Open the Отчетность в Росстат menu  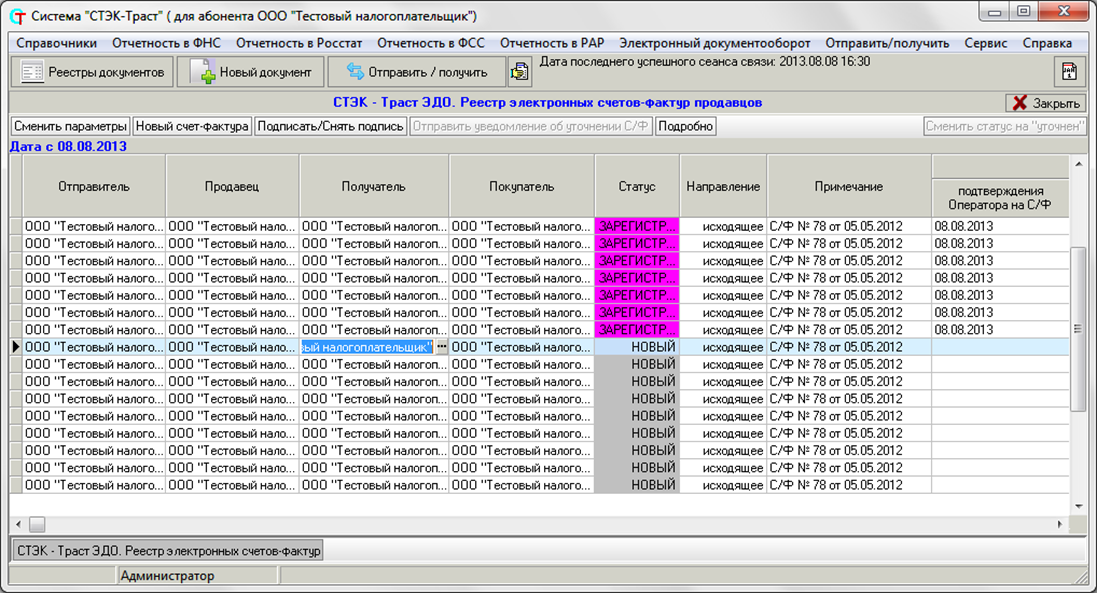point(299,43)
